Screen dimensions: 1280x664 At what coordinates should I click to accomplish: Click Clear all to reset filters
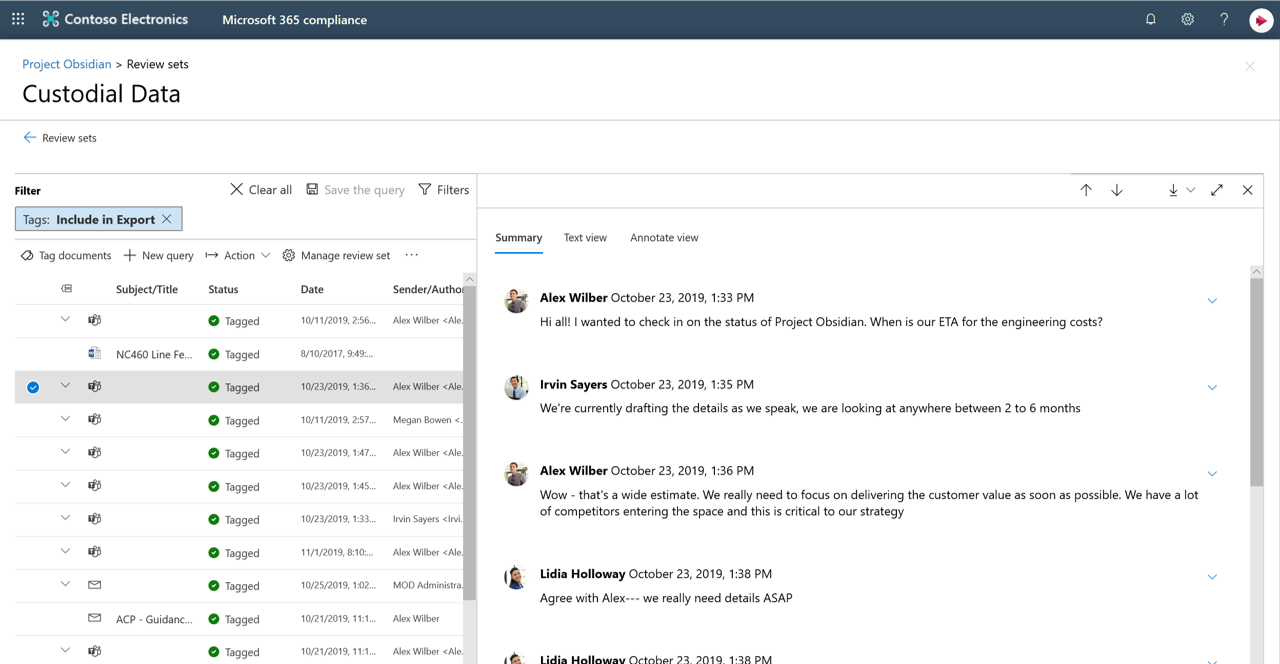pos(259,189)
